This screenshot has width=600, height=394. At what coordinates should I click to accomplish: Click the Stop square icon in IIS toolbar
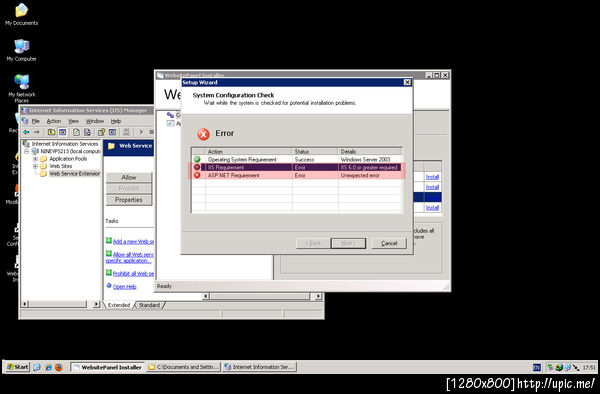click(x=152, y=132)
